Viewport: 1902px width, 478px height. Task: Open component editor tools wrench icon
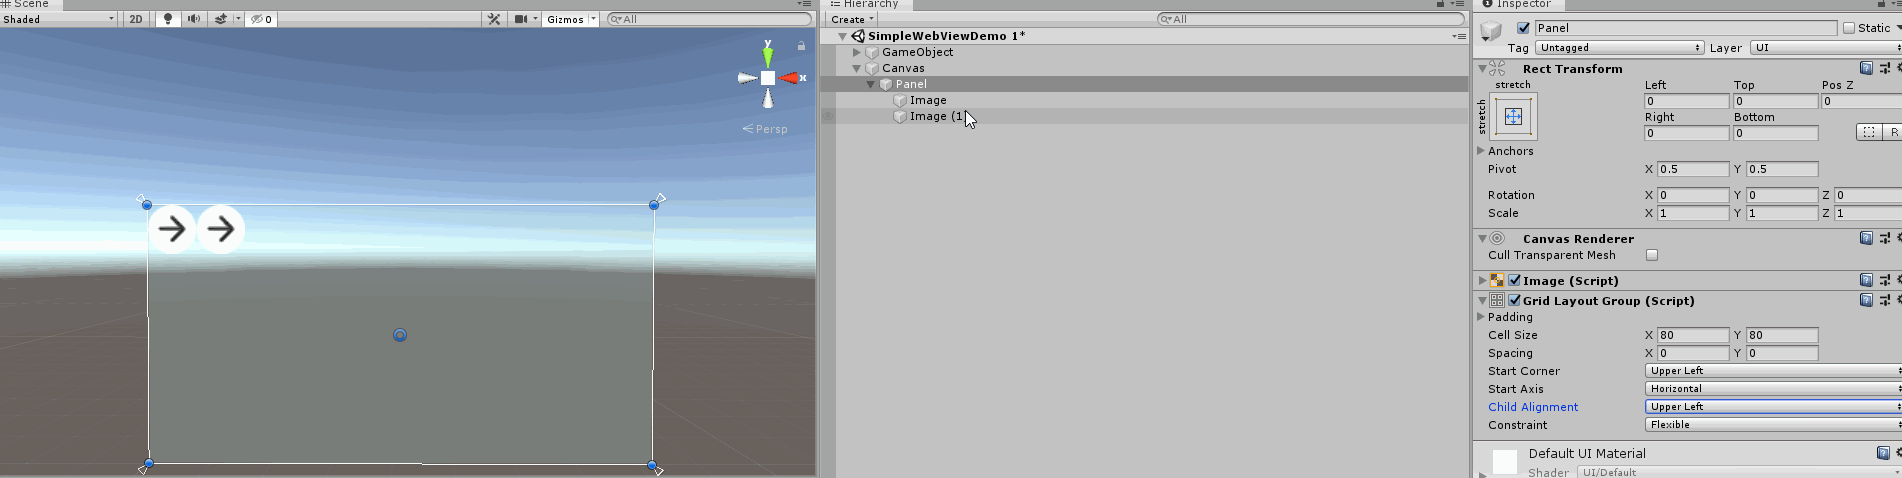coord(494,19)
